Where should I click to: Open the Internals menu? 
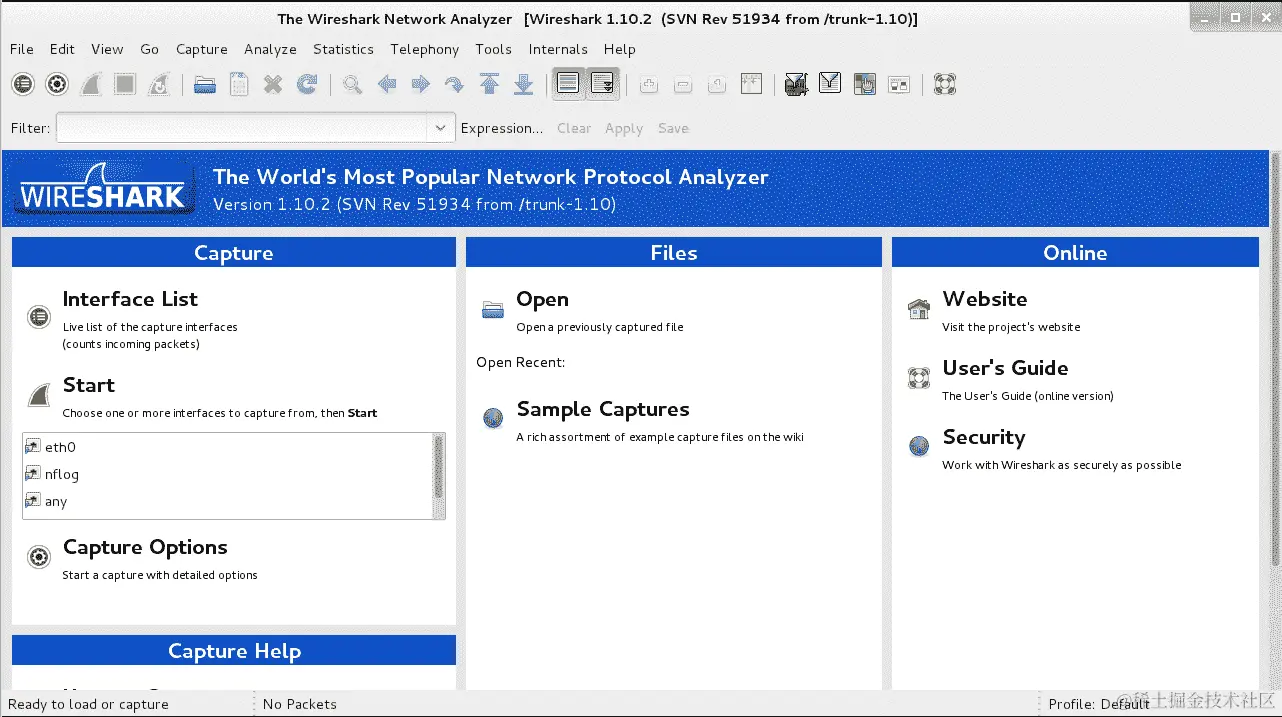click(558, 49)
